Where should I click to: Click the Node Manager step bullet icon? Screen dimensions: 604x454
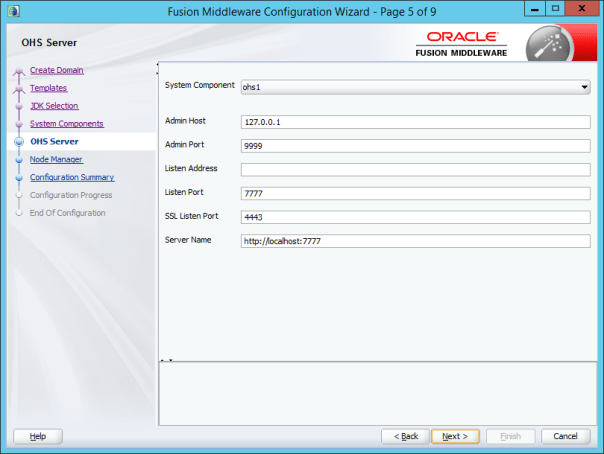tap(18, 160)
